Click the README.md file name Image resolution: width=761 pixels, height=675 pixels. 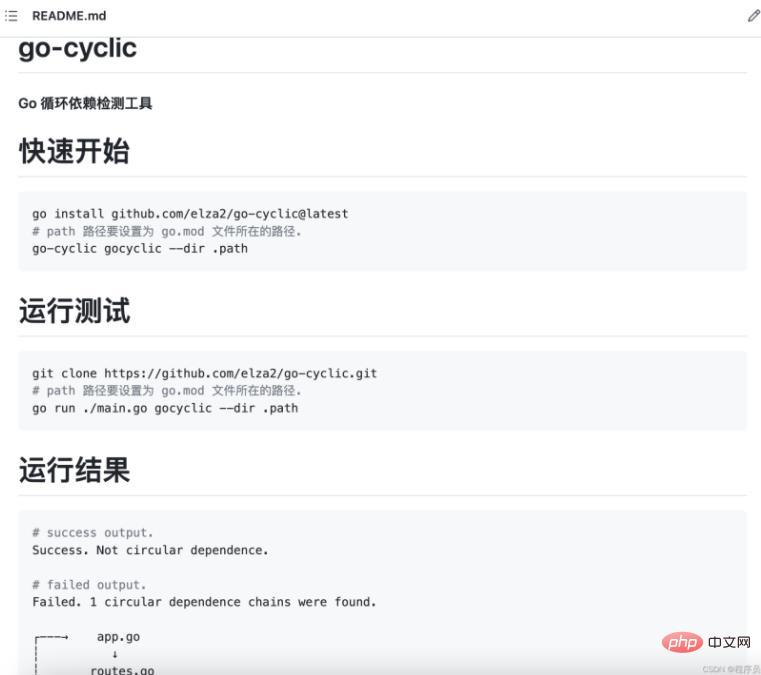(69, 16)
